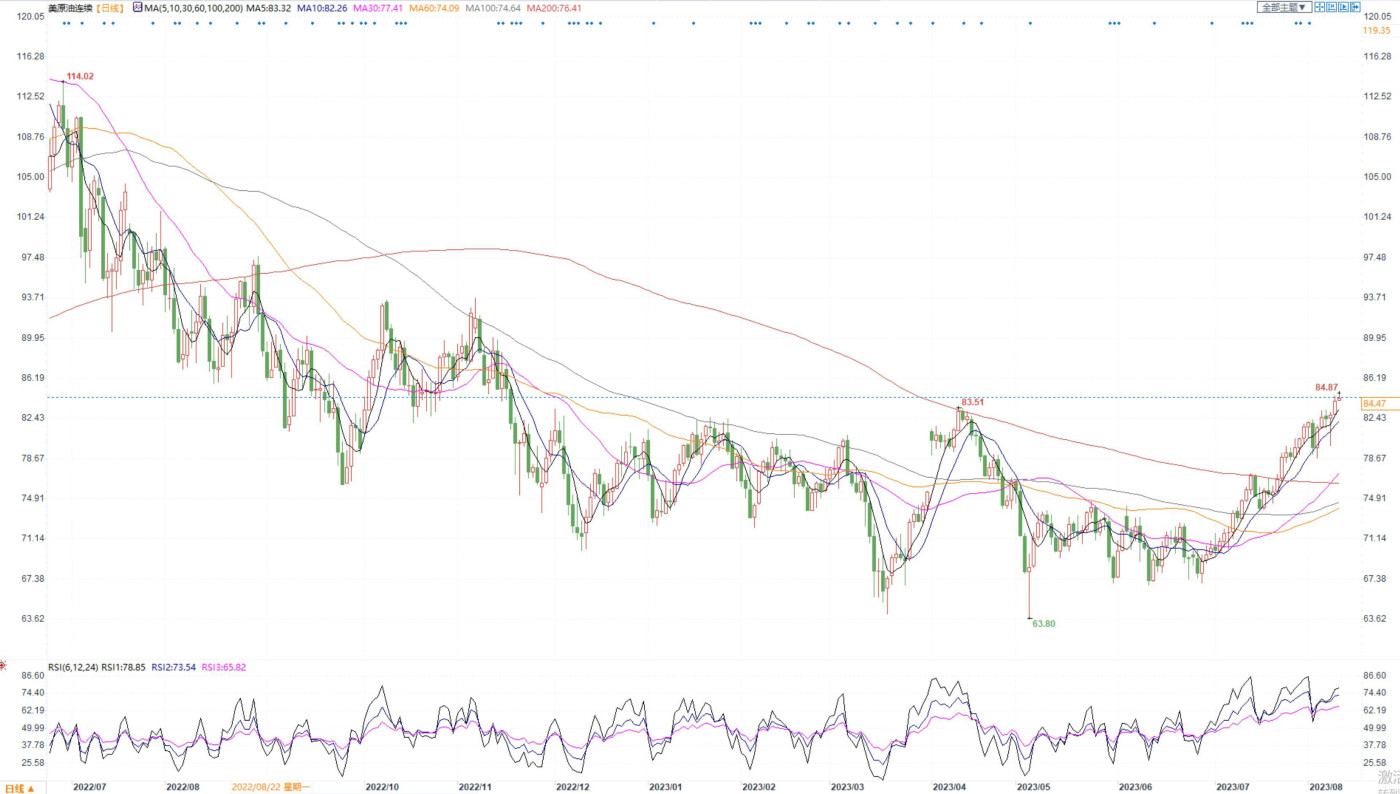
Task: Click the red RSI panel settings icon
Action: pos(3,666)
